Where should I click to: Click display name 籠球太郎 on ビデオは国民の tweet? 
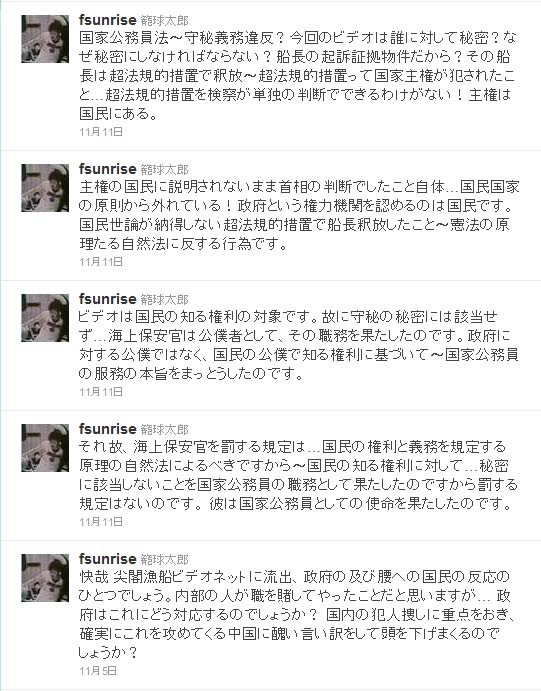point(164,300)
